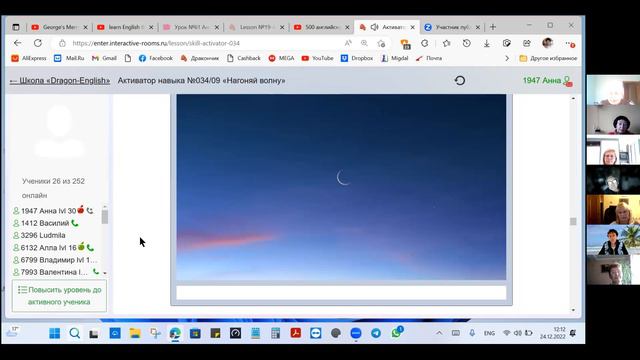640x360 pixels.
Task: Click the white input field below the image
Action: point(341,293)
